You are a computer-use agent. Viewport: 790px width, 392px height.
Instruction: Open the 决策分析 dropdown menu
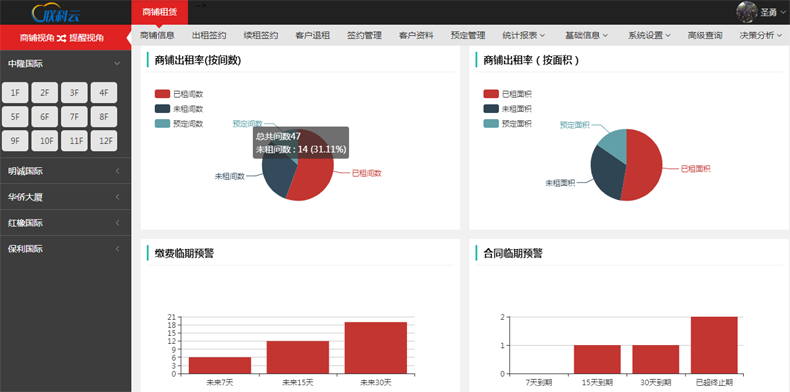(761, 35)
